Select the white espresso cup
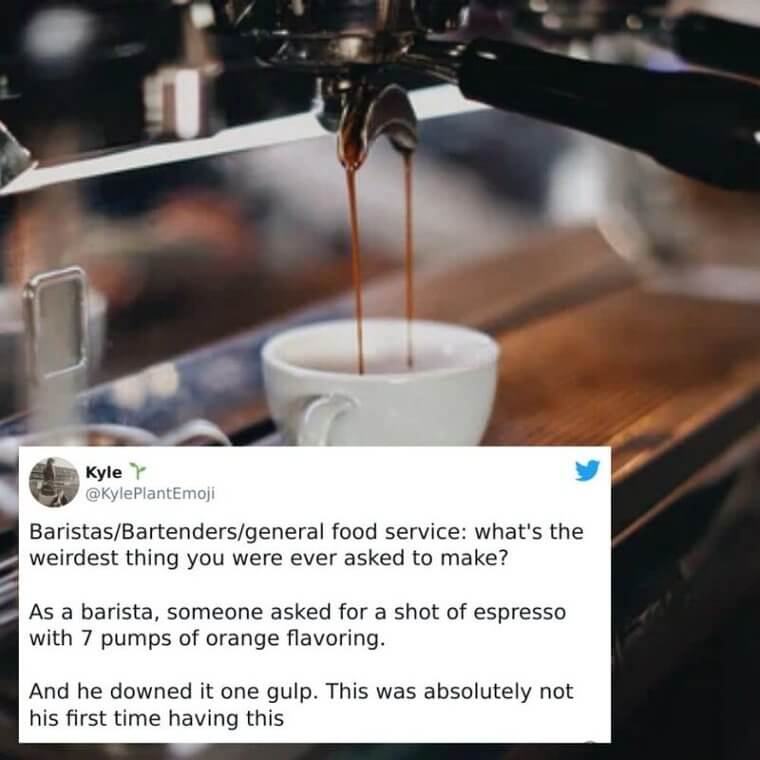760x760 pixels. pyautogui.click(x=381, y=382)
